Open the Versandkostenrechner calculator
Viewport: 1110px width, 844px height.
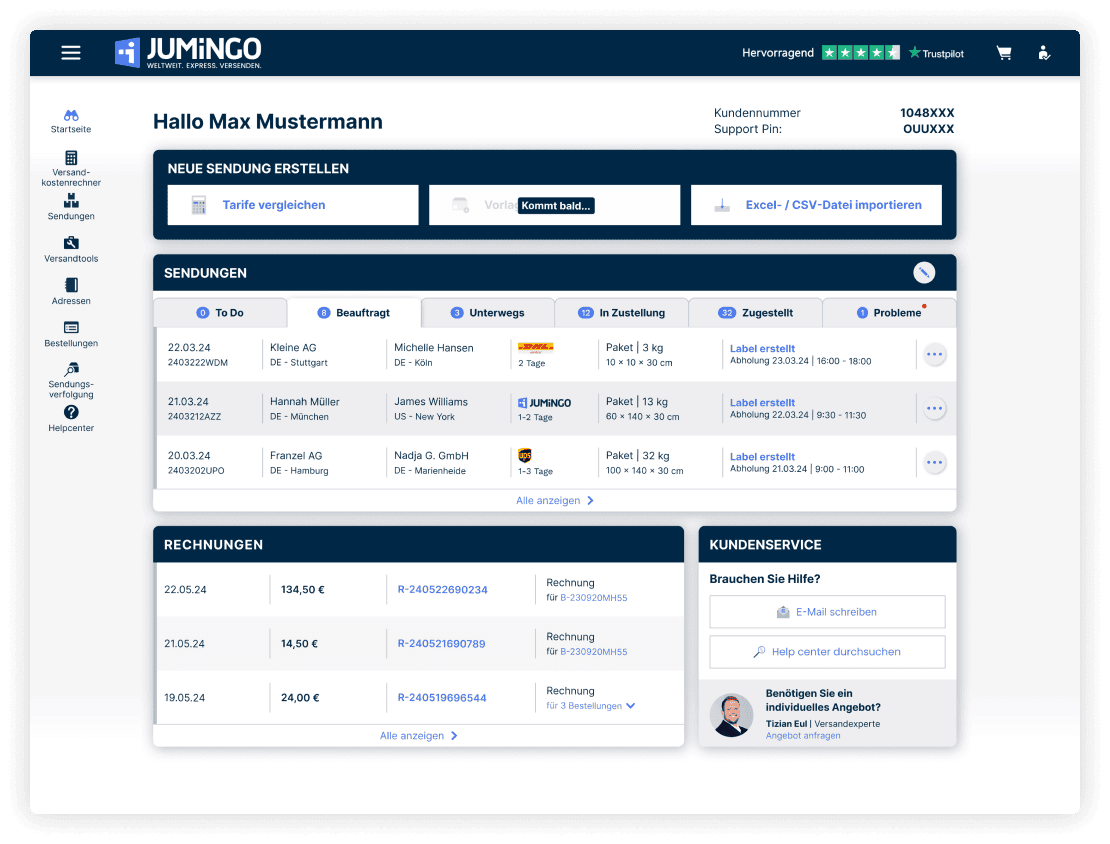[x=71, y=159]
